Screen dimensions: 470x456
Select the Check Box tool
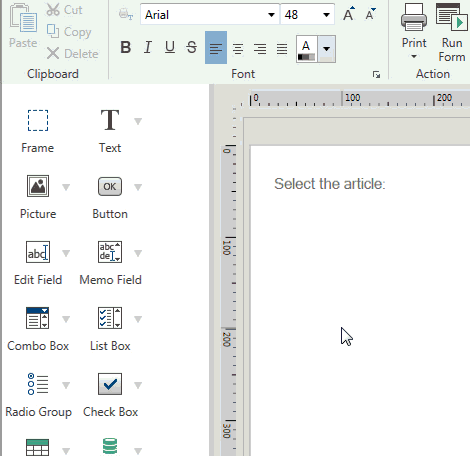110,384
